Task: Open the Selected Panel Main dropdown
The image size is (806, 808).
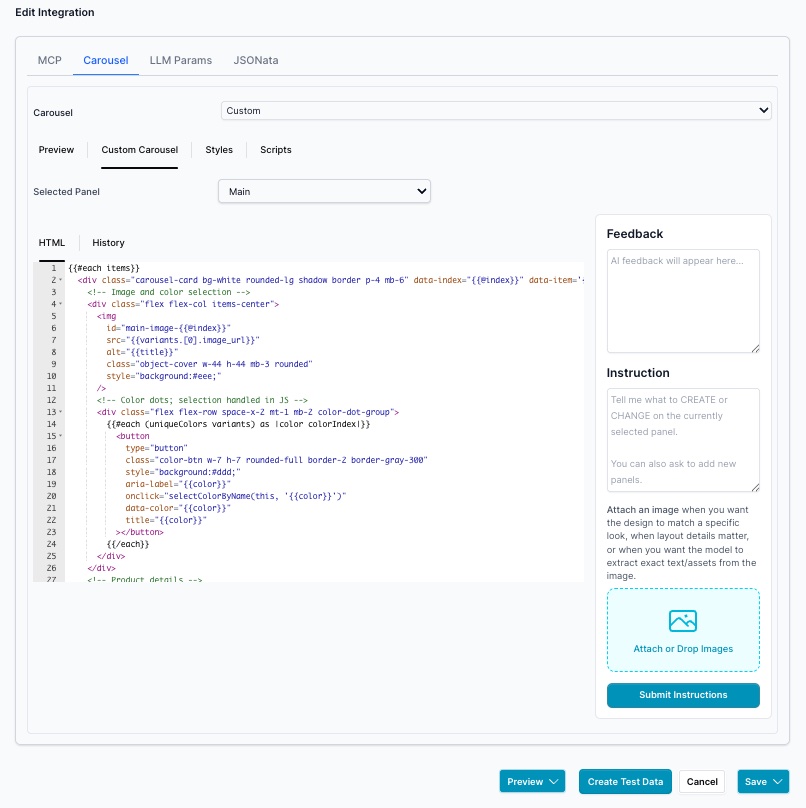Action: click(x=324, y=191)
